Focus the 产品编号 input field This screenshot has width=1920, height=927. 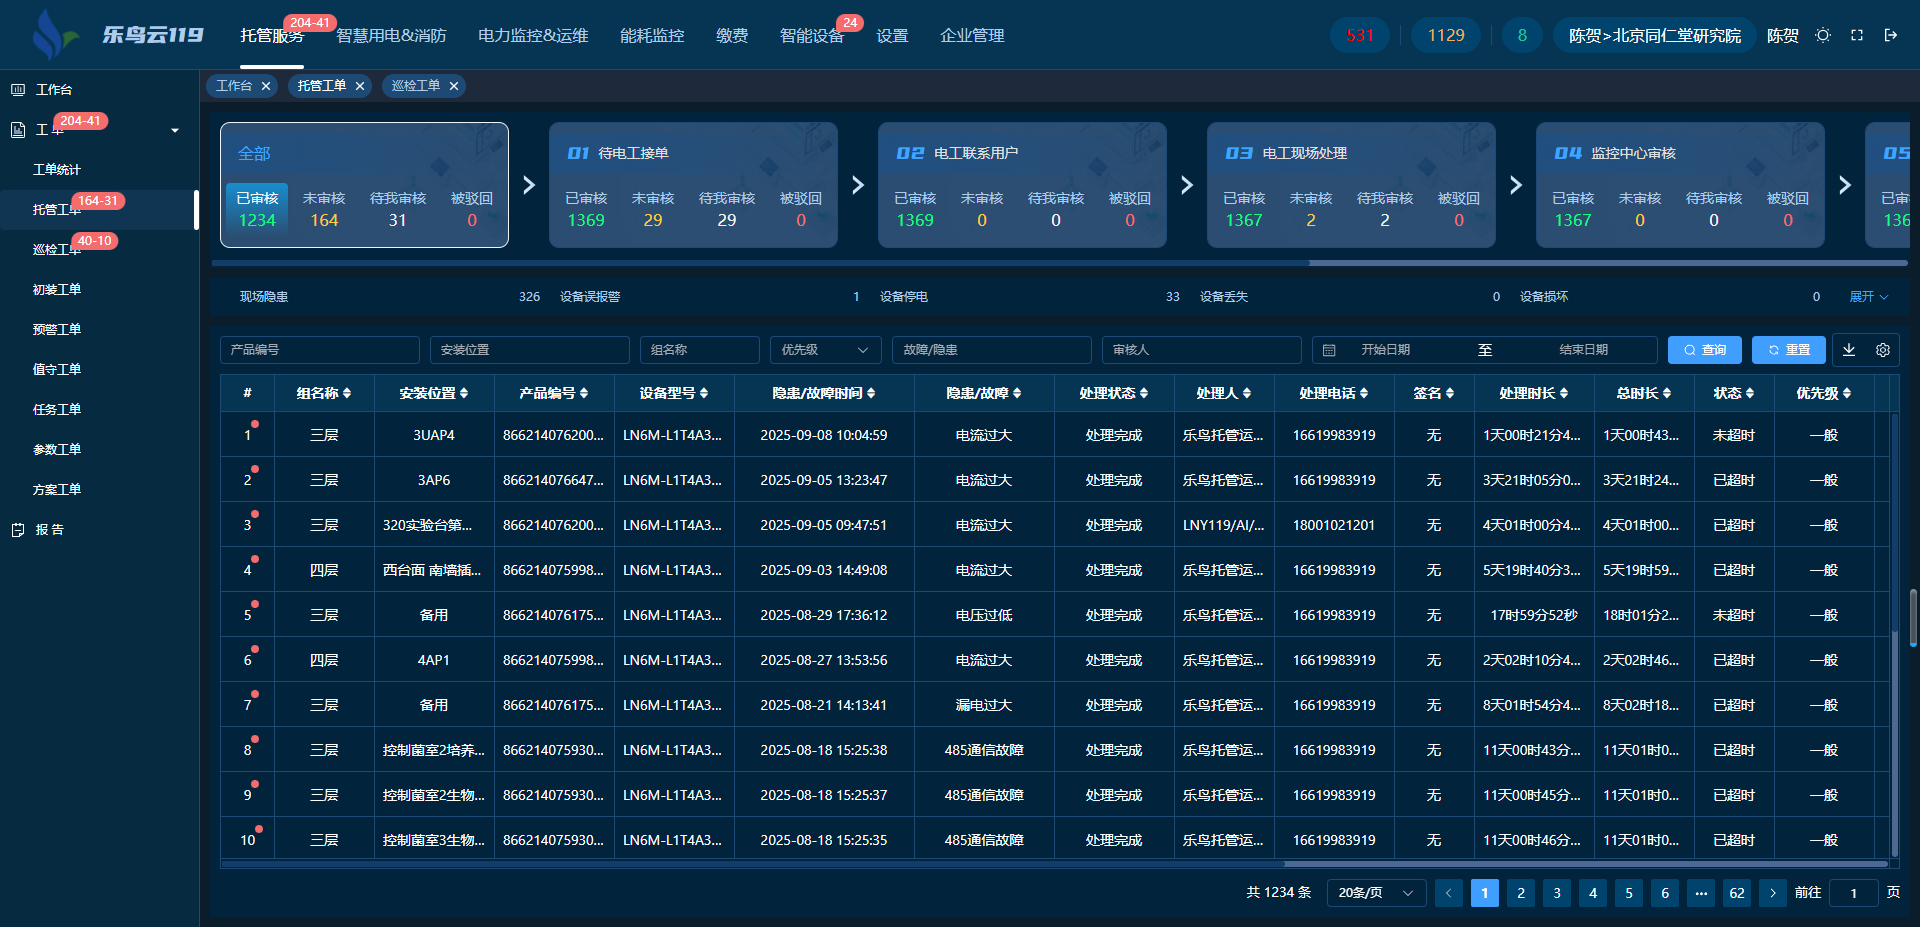tap(320, 350)
